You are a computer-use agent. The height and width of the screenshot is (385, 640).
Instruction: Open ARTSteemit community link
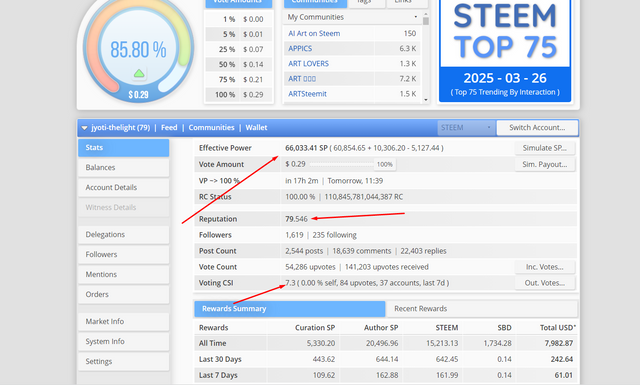pos(307,94)
